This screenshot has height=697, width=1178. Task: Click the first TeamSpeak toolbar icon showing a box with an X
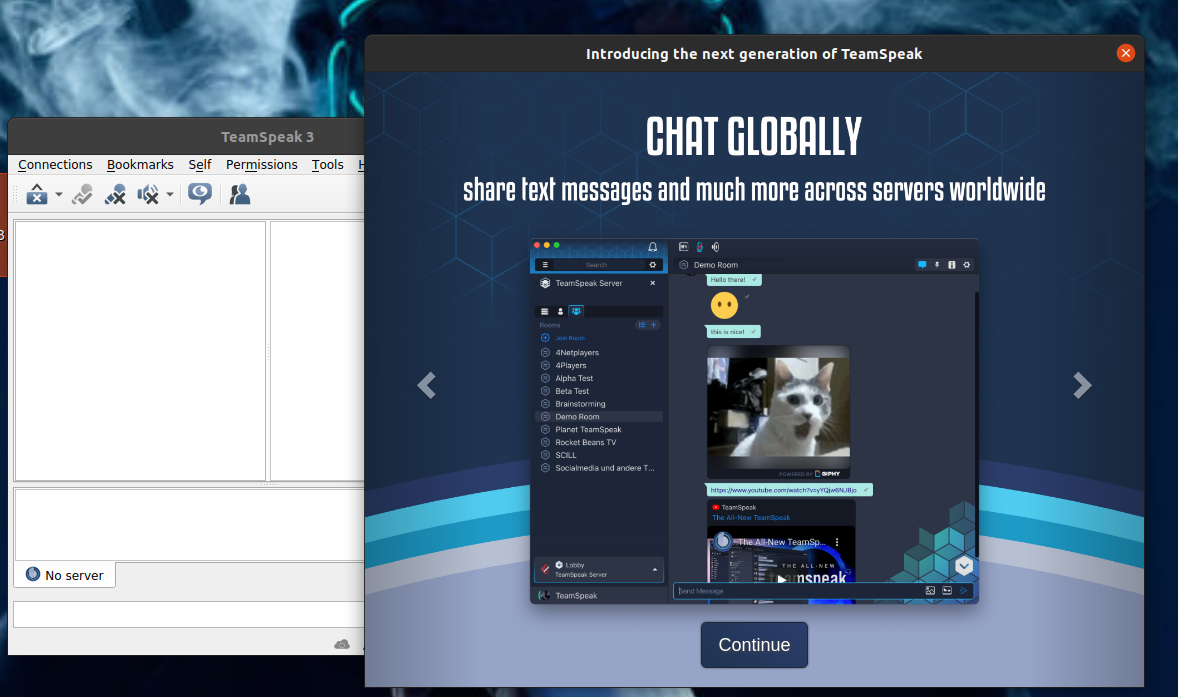[37, 195]
